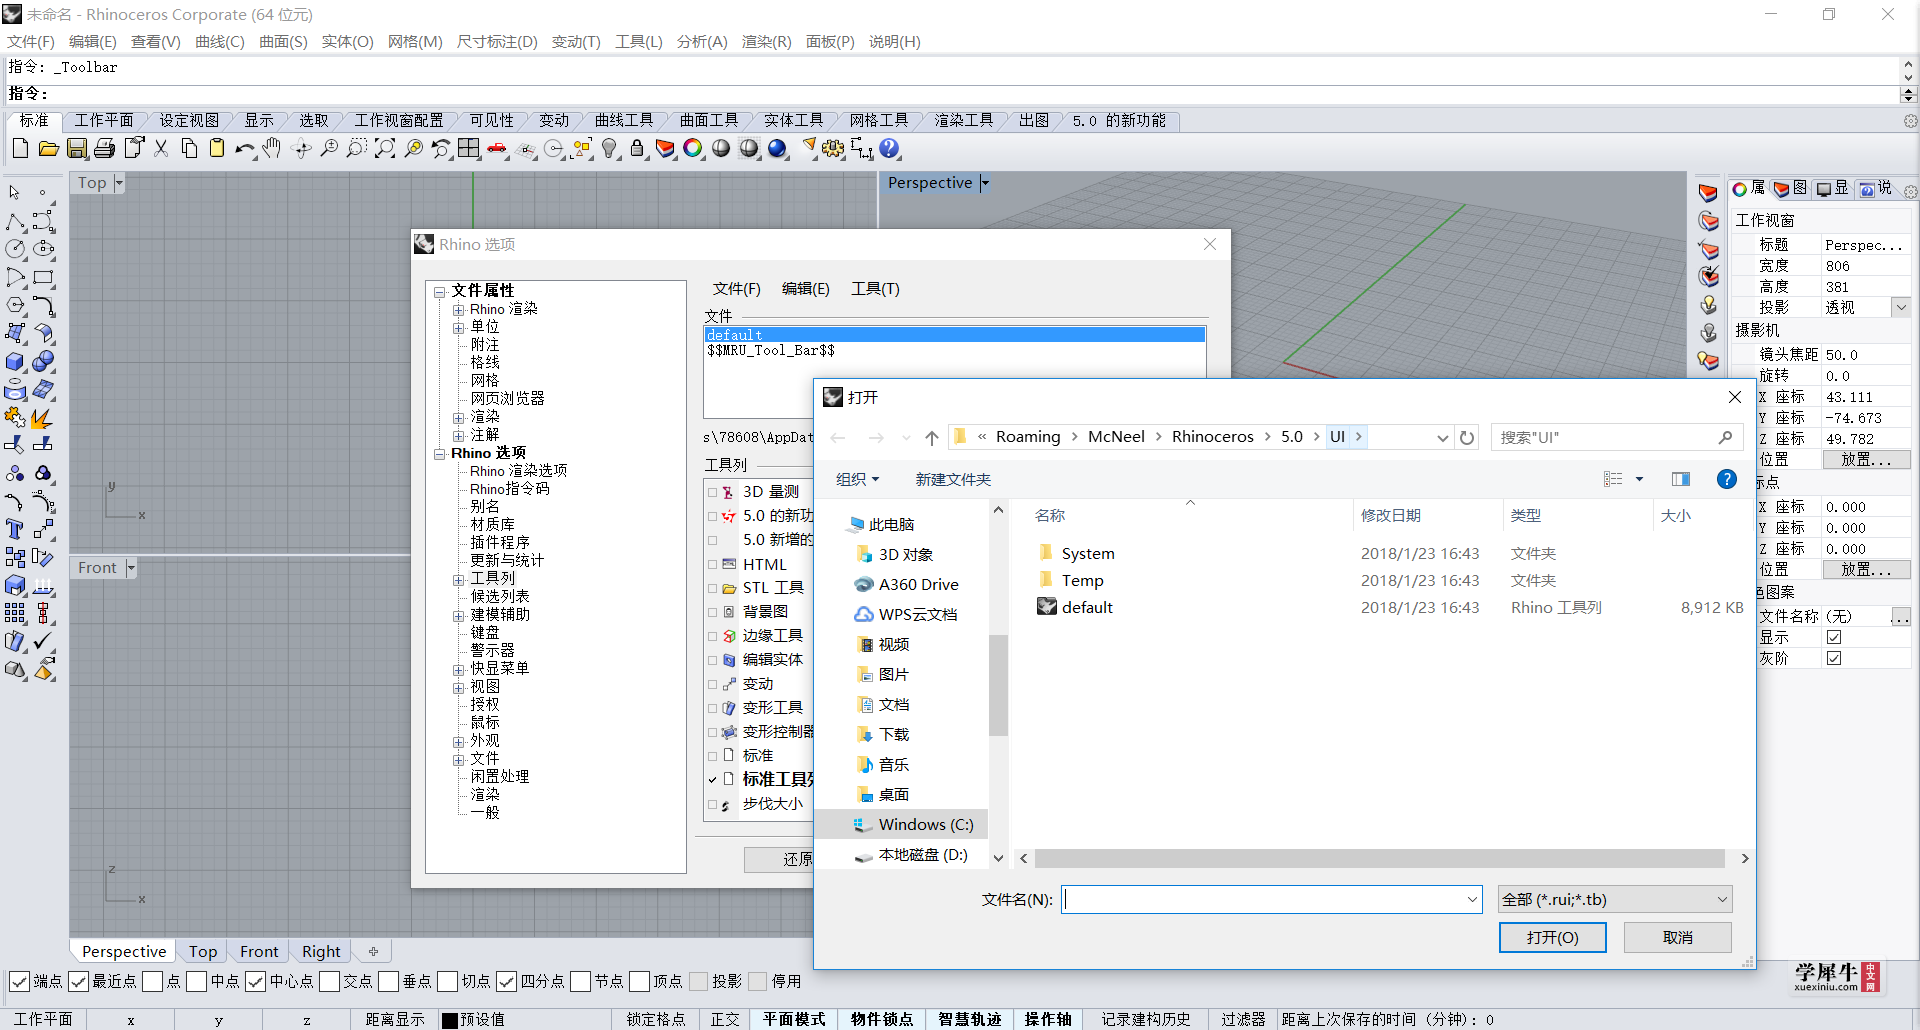The width and height of the screenshot is (1920, 1030).
Task: Click the horizontal scrollbar in file list
Action: 1380,858
